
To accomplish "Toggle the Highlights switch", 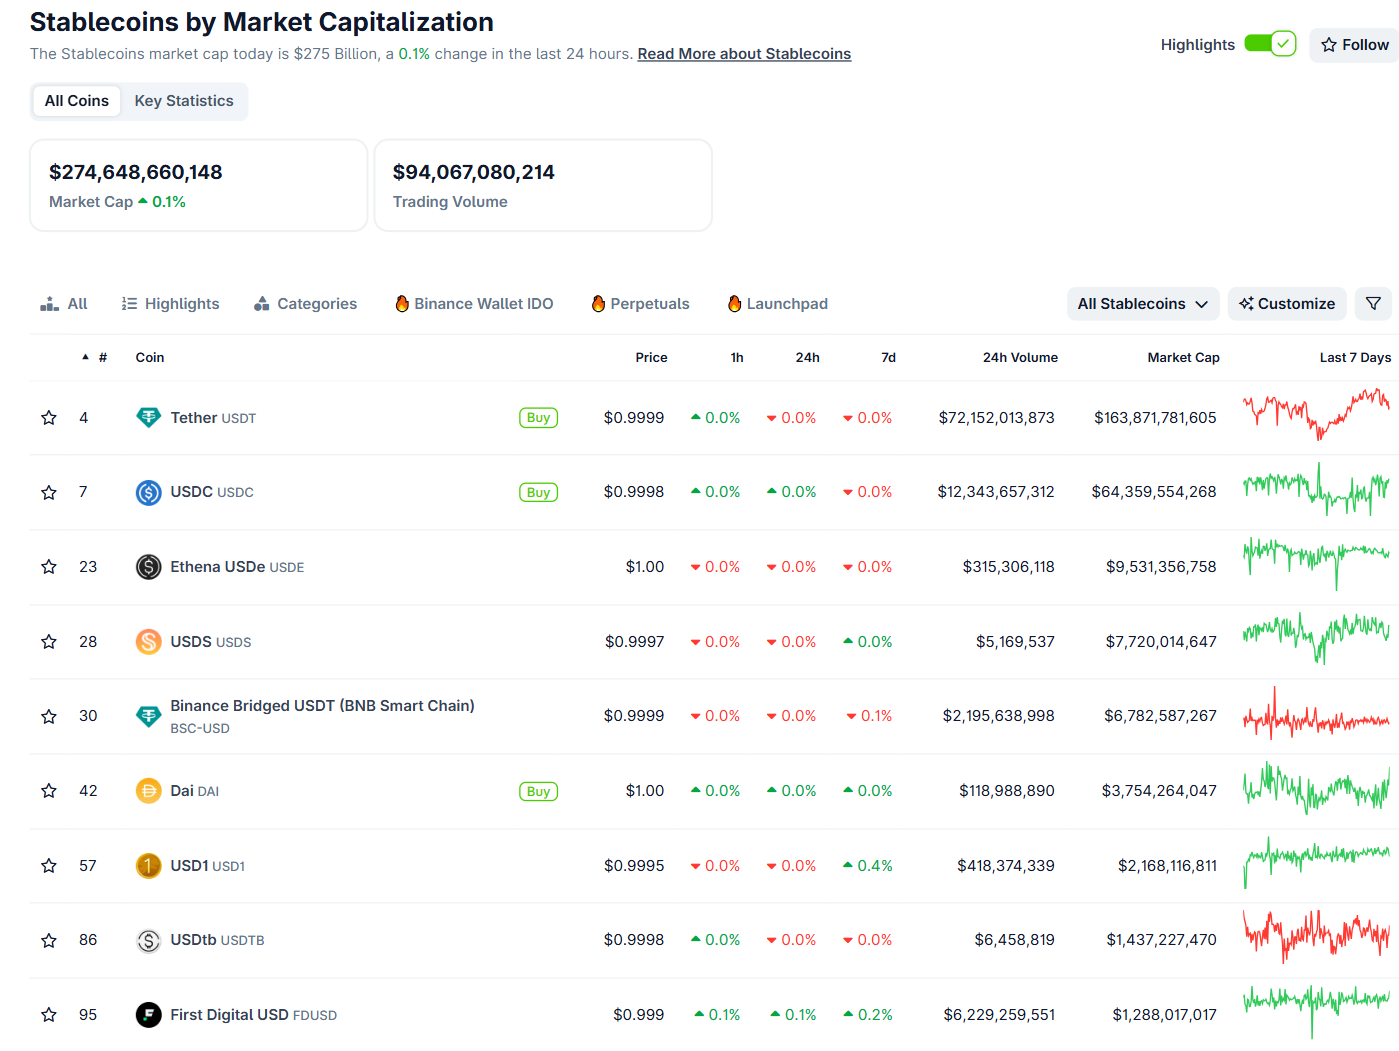I will click(1270, 44).
